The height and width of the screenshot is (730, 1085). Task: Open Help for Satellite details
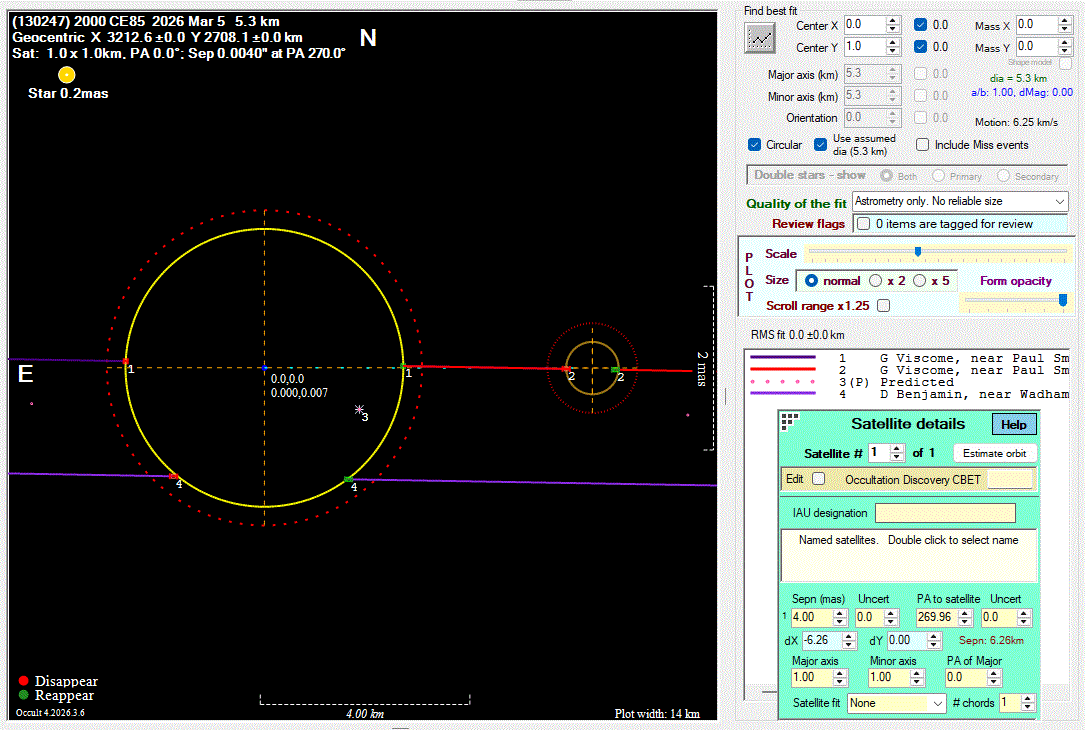1013,424
